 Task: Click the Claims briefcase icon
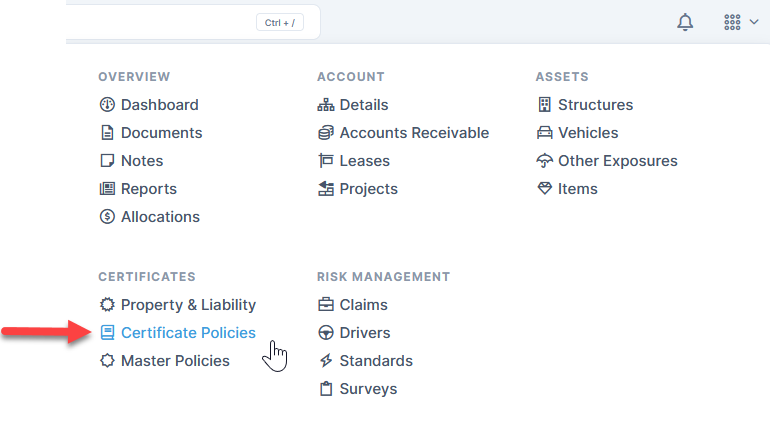(x=326, y=305)
